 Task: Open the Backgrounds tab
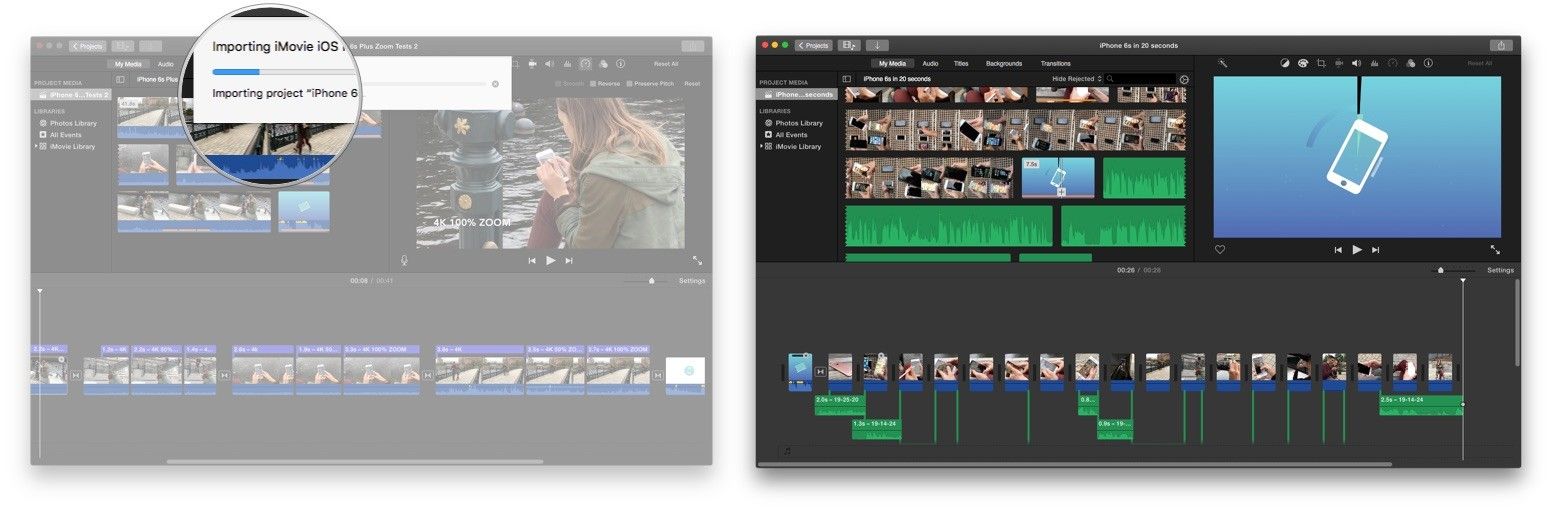(1003, 63)
